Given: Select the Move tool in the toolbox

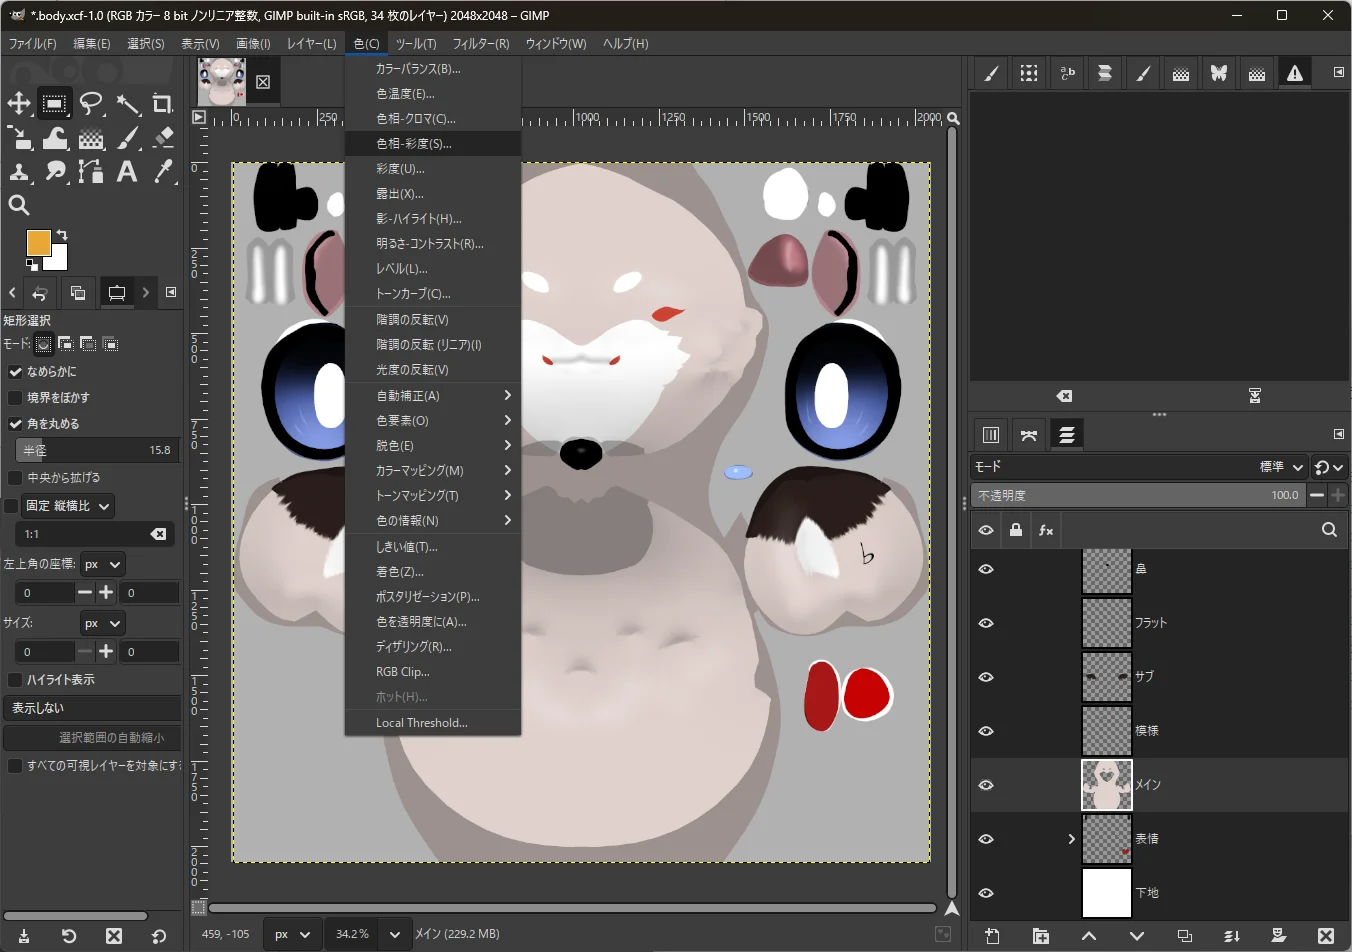Looking at the screenshot, I should coord(19,104).
